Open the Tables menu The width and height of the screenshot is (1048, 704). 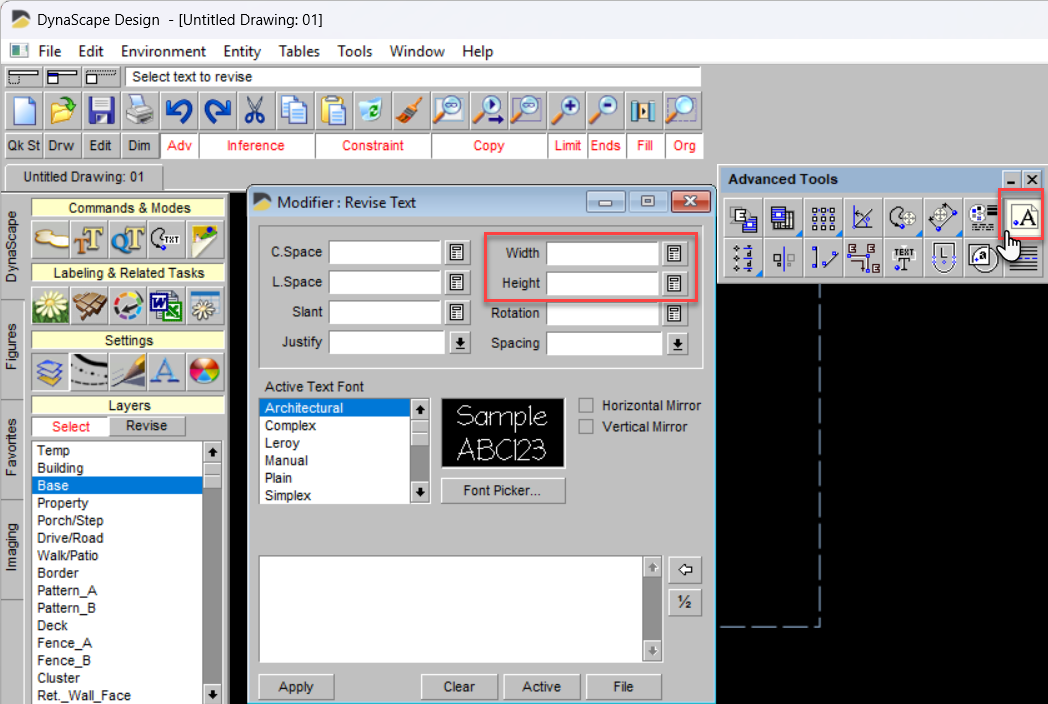(299, 51)
